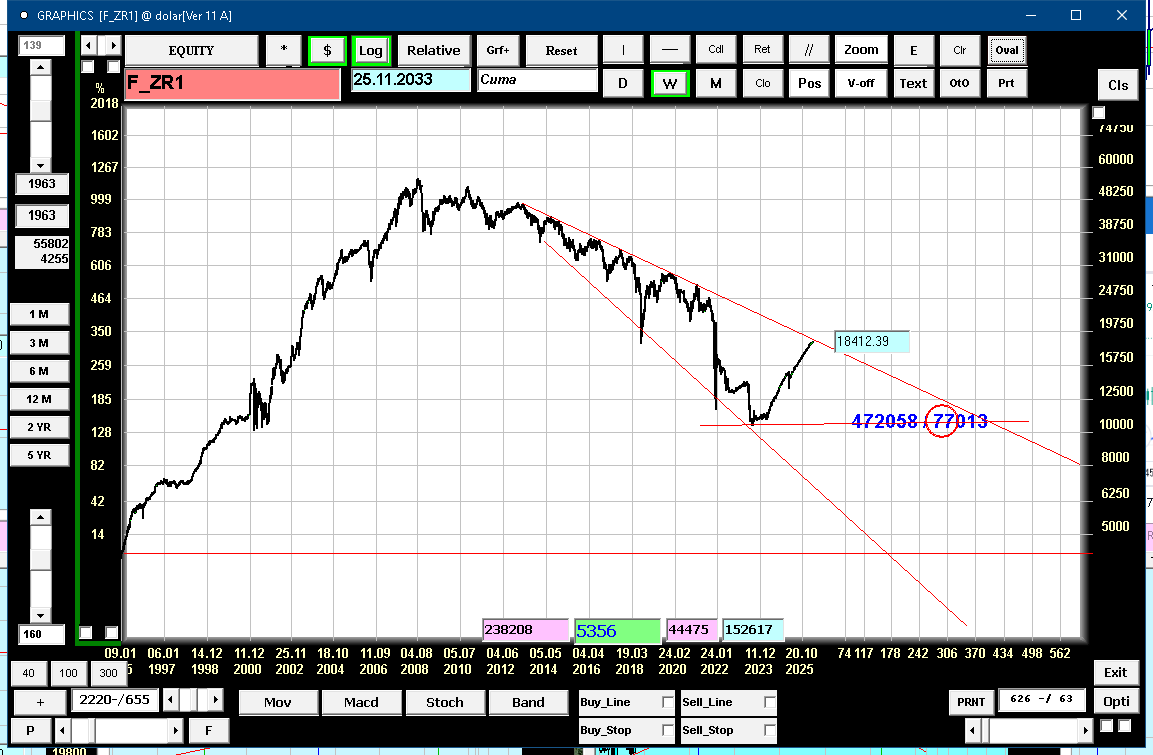Select the Oval drawing tool

pyautogui.click(x=1006, y=50)
